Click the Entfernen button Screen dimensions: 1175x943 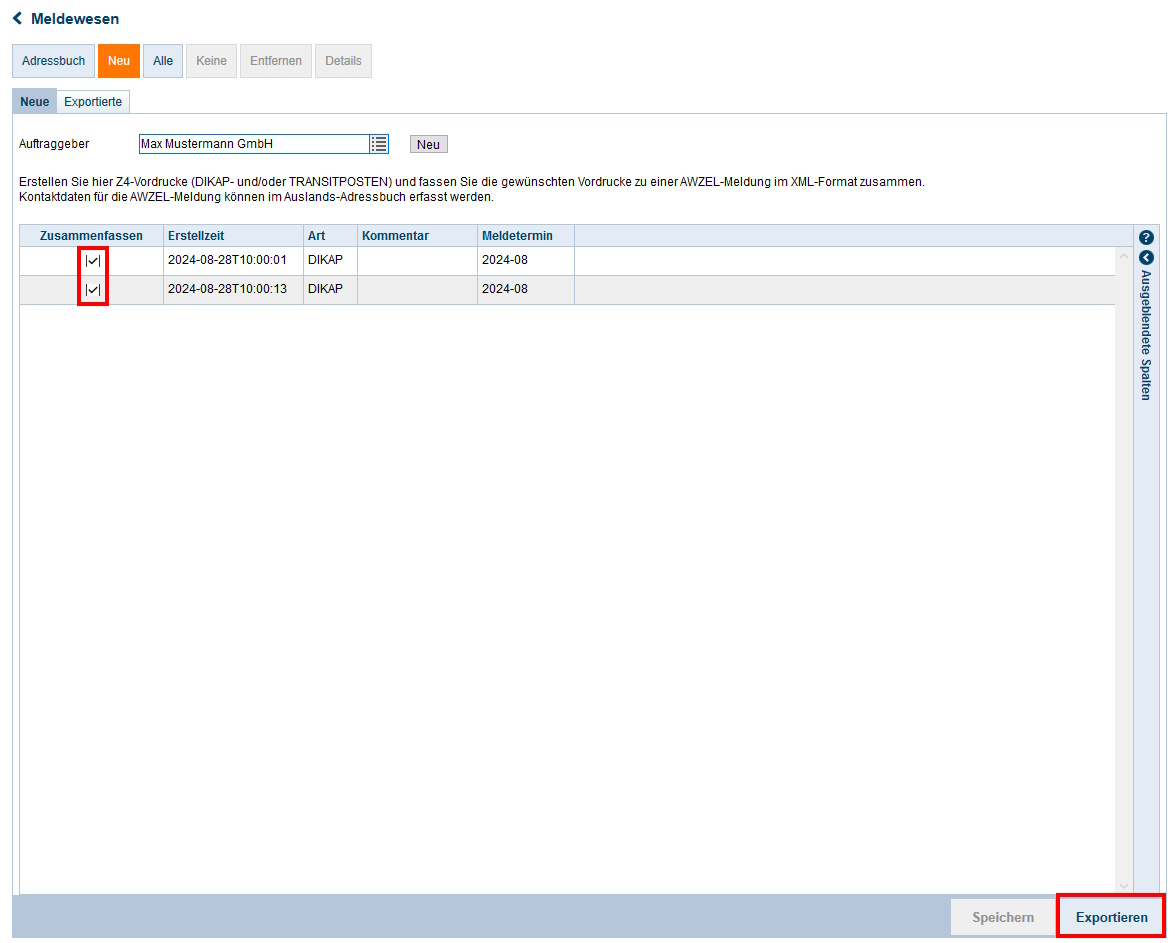pos(276,61)
